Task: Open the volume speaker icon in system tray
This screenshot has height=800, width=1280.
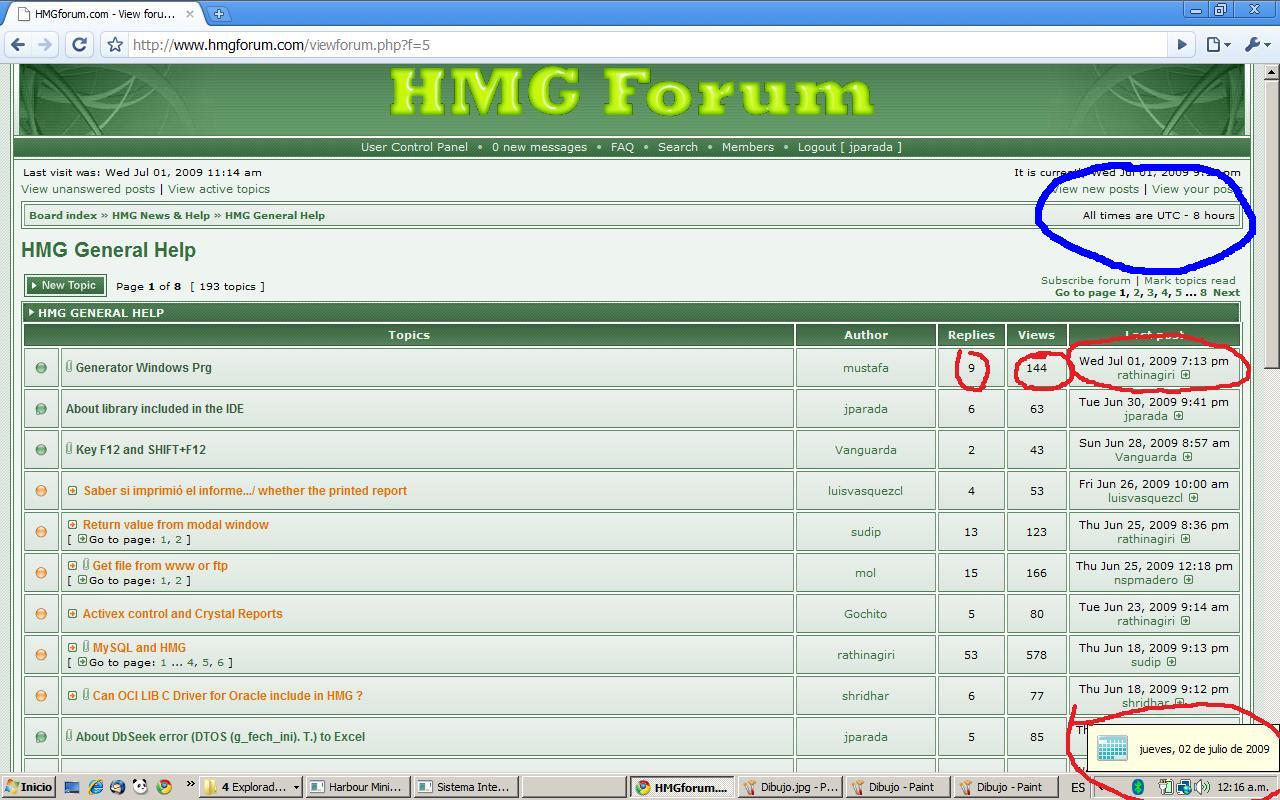Action: (1201, 787)
